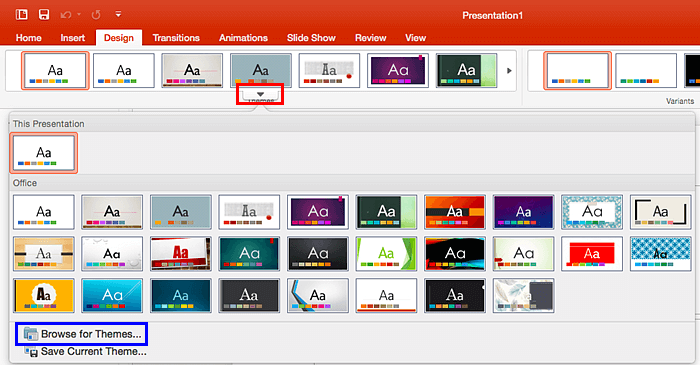700x365 pixels.
Task: Choose the white theme with green chevron
Action: (x=386, y=254)
